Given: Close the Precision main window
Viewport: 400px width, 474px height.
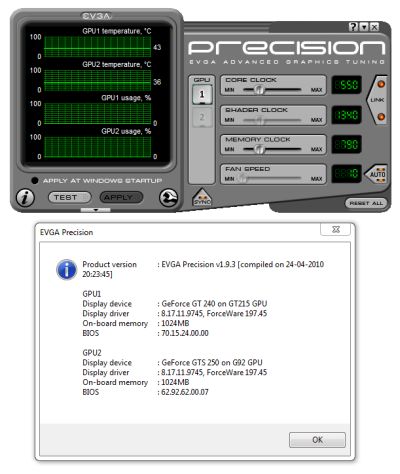Looking at the screenshot, I should point(374,27).
